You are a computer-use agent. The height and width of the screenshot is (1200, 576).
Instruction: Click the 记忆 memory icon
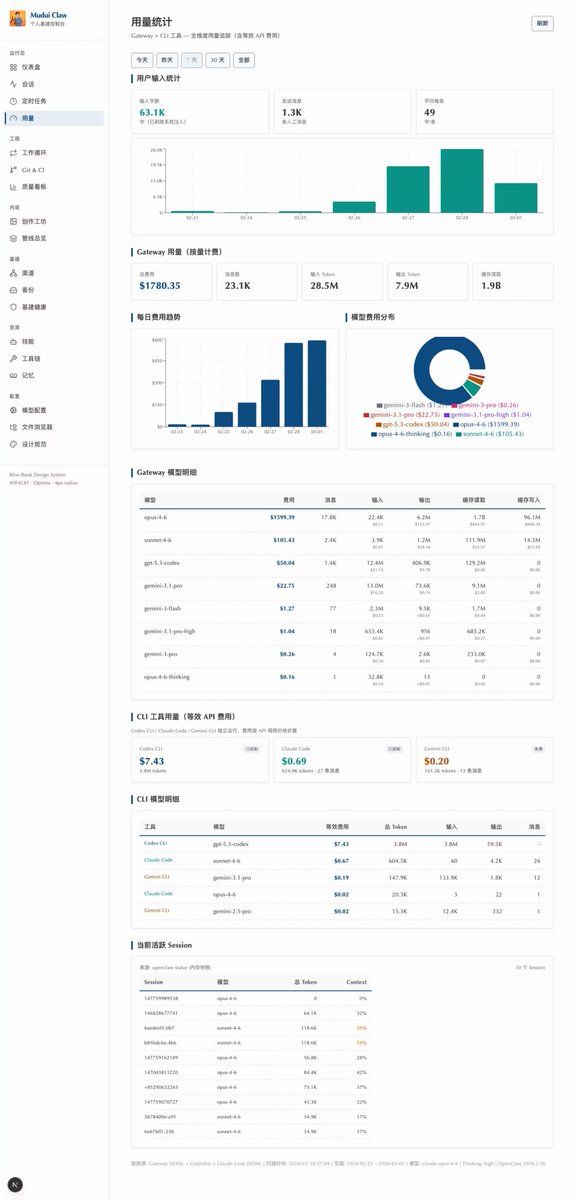click(x=13, y=375)
